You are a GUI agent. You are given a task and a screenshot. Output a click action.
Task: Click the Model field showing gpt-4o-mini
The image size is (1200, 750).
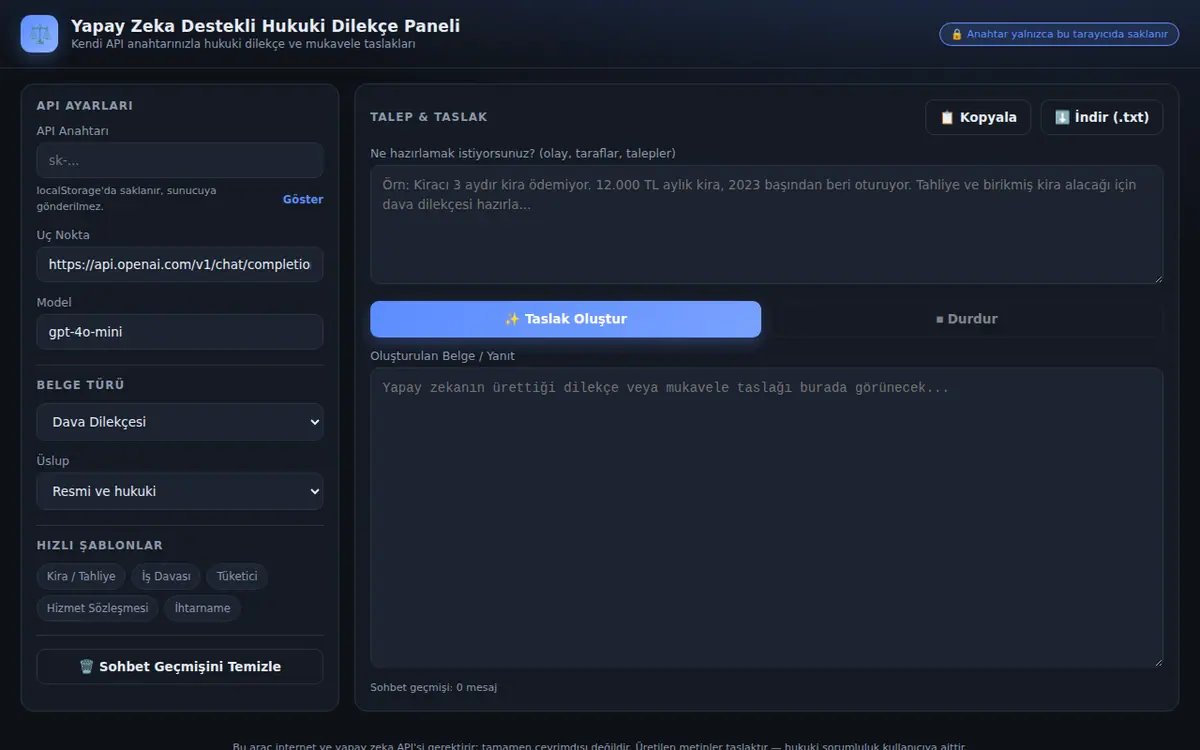click(180, 332)
